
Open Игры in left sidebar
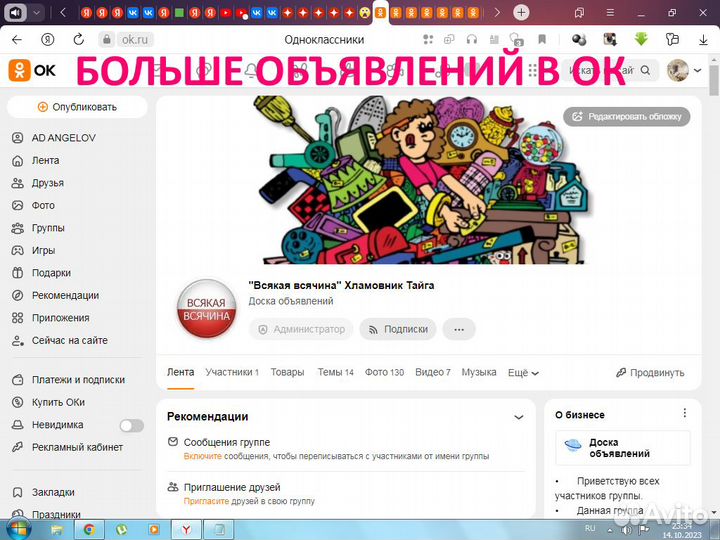(x=43, y=250)
